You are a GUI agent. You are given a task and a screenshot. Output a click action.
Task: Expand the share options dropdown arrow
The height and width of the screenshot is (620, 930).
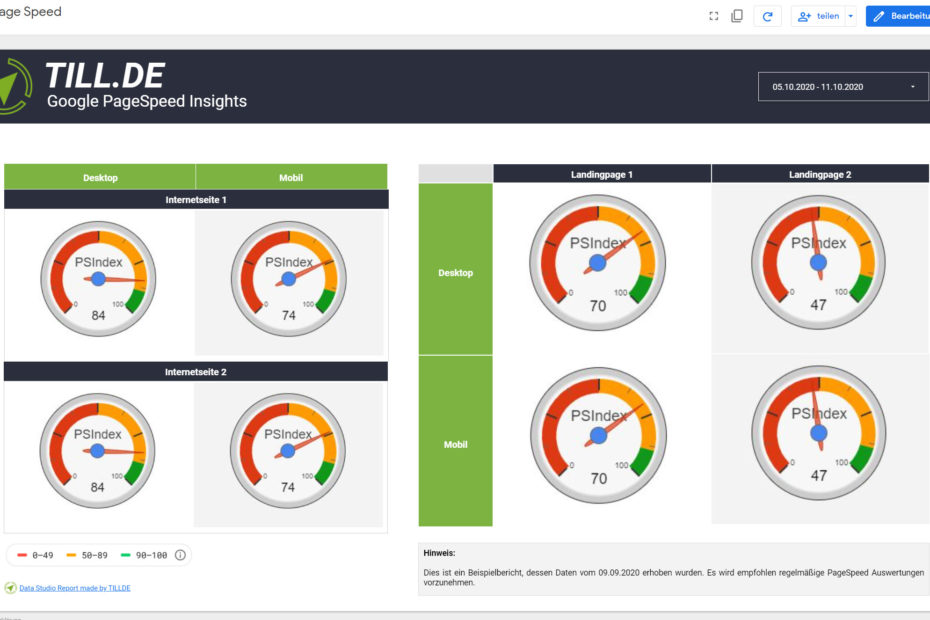[x=851, y=16]
